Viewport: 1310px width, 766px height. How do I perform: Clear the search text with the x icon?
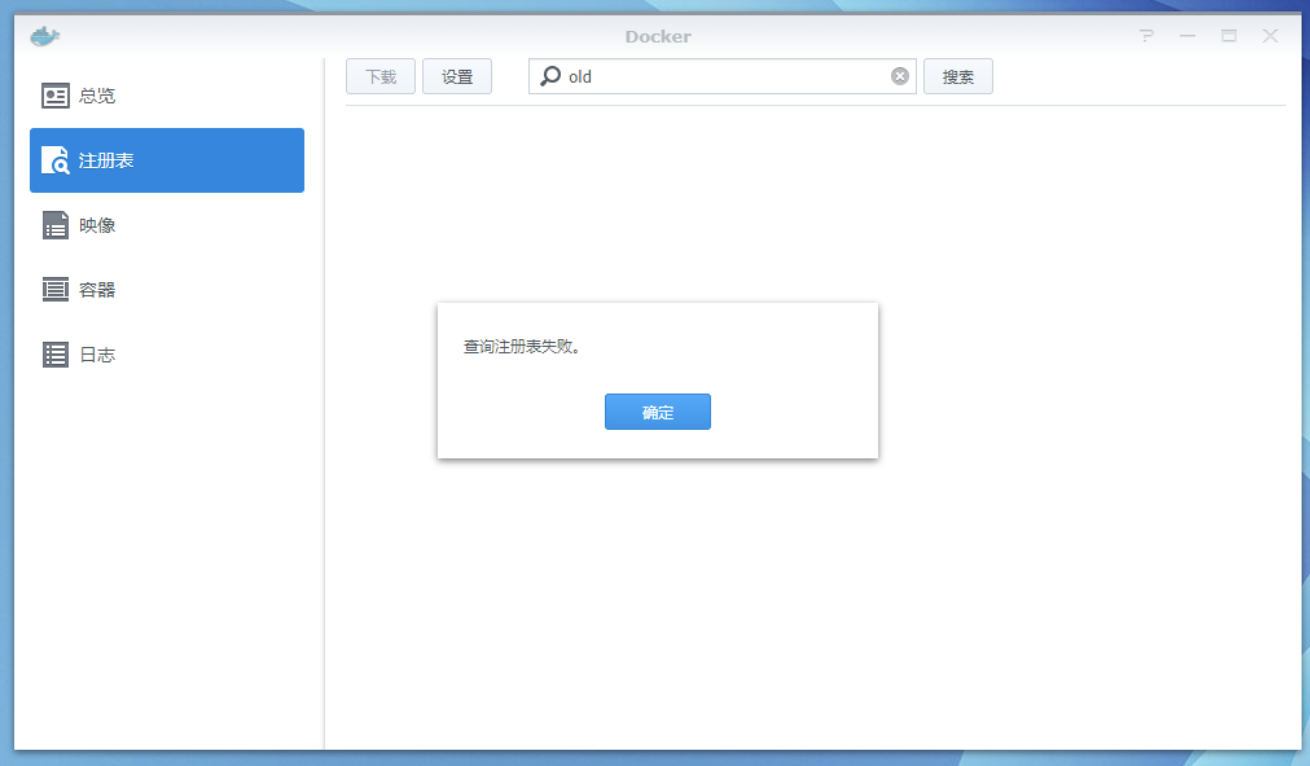(899, 75)
